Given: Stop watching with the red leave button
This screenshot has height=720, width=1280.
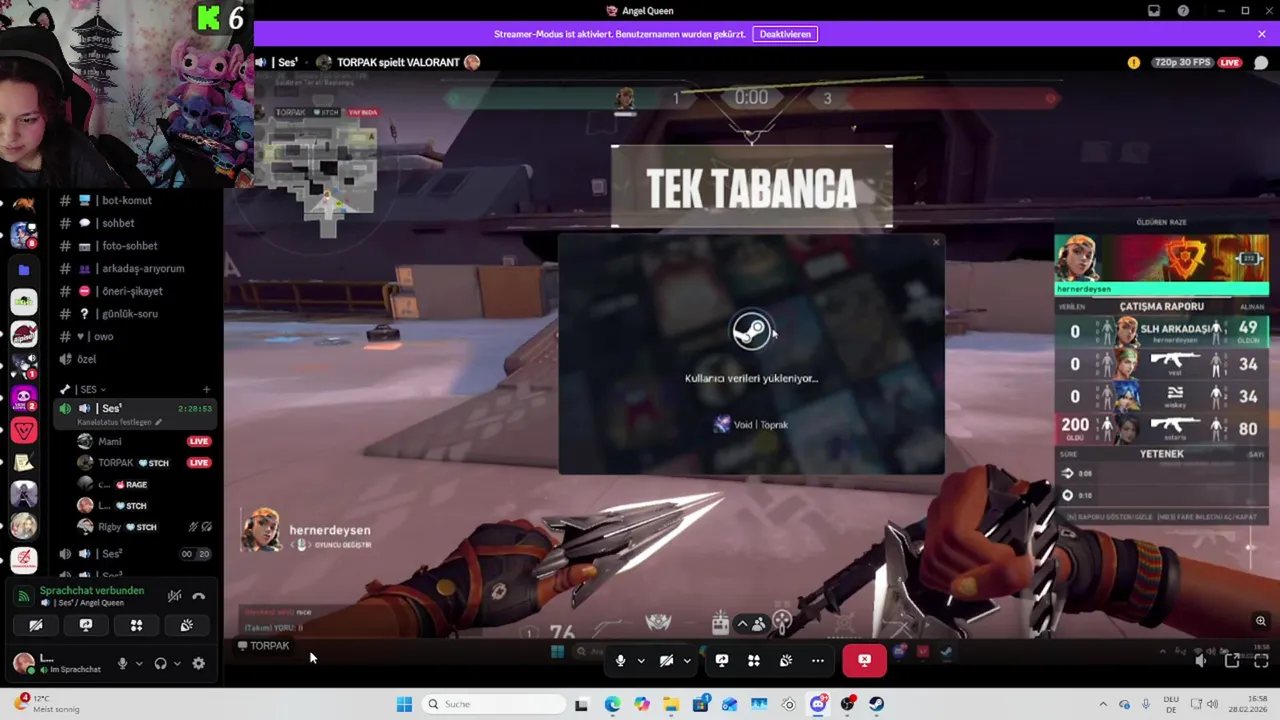Looking at the screenshot, I should tap(864, 660).
